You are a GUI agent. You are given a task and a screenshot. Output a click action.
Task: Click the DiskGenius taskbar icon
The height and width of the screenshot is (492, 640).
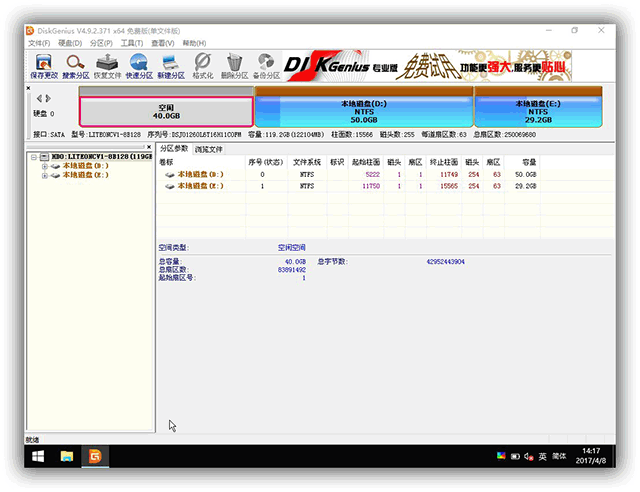pos(95,456)
